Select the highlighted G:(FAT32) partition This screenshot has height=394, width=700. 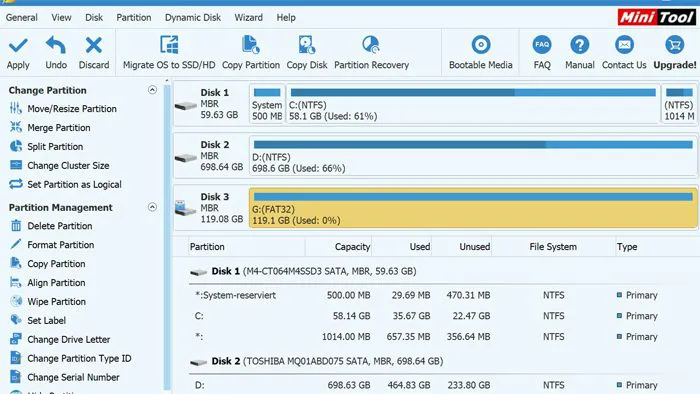click(473, 208)
